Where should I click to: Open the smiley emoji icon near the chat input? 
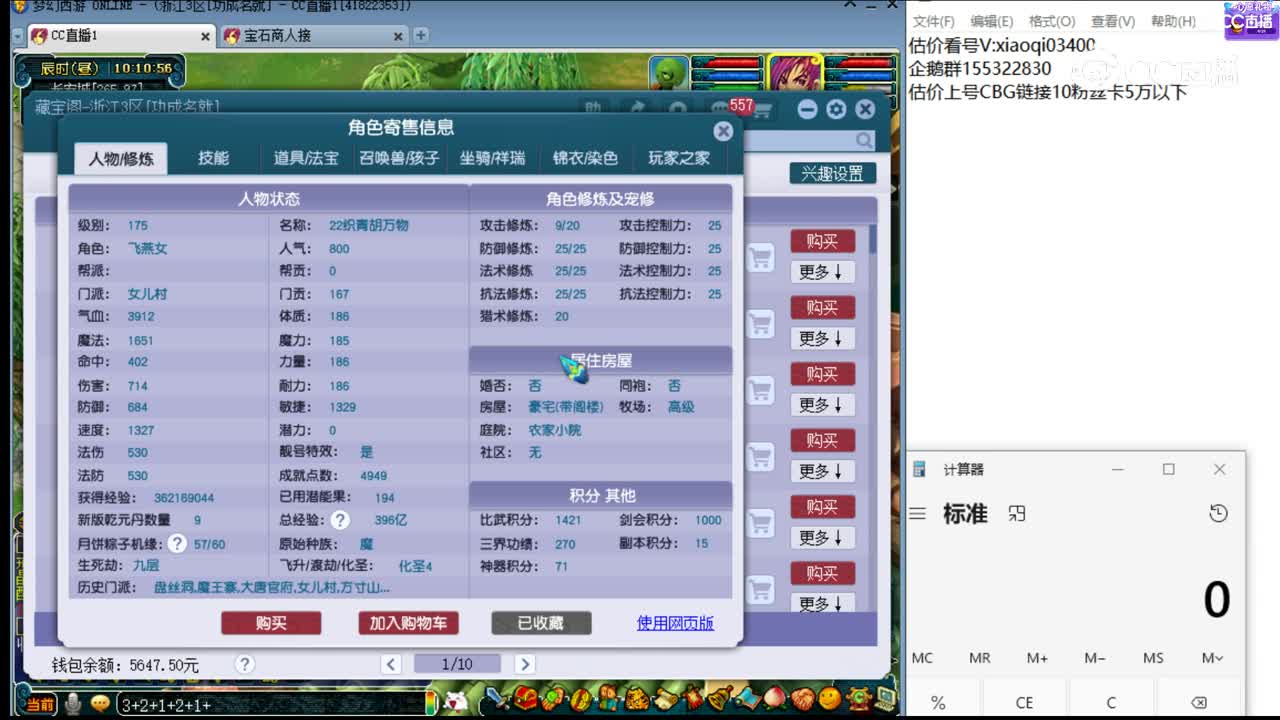click(99, 703)
